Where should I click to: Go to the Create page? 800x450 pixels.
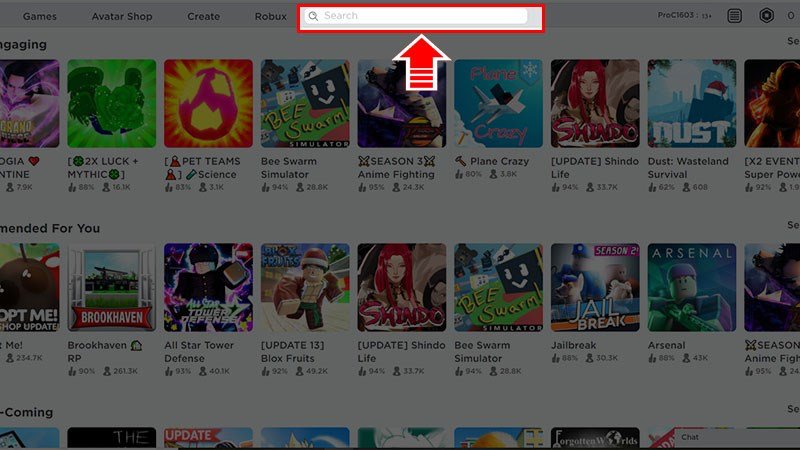pos(204,16)
